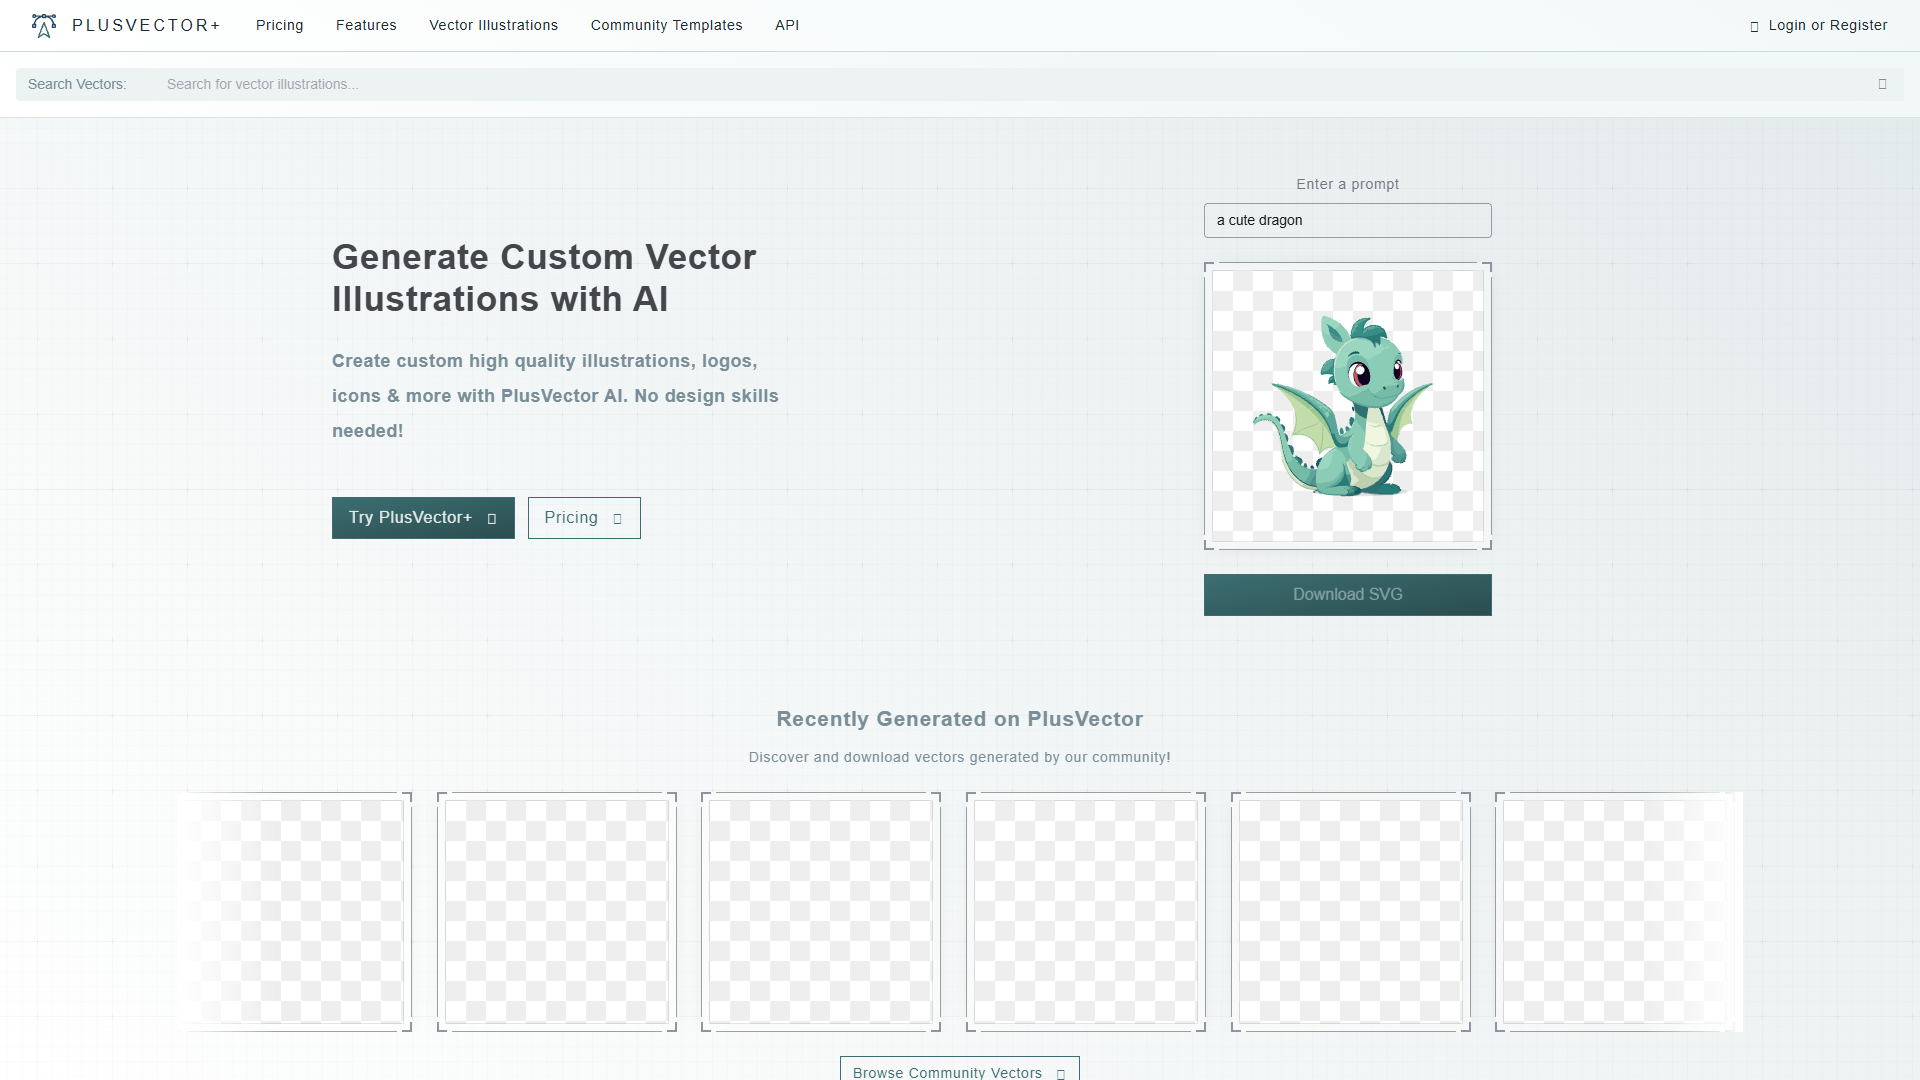Open the API navigation link
Viewport: 1920px width, 1080px height.
(x=787, y=25)
